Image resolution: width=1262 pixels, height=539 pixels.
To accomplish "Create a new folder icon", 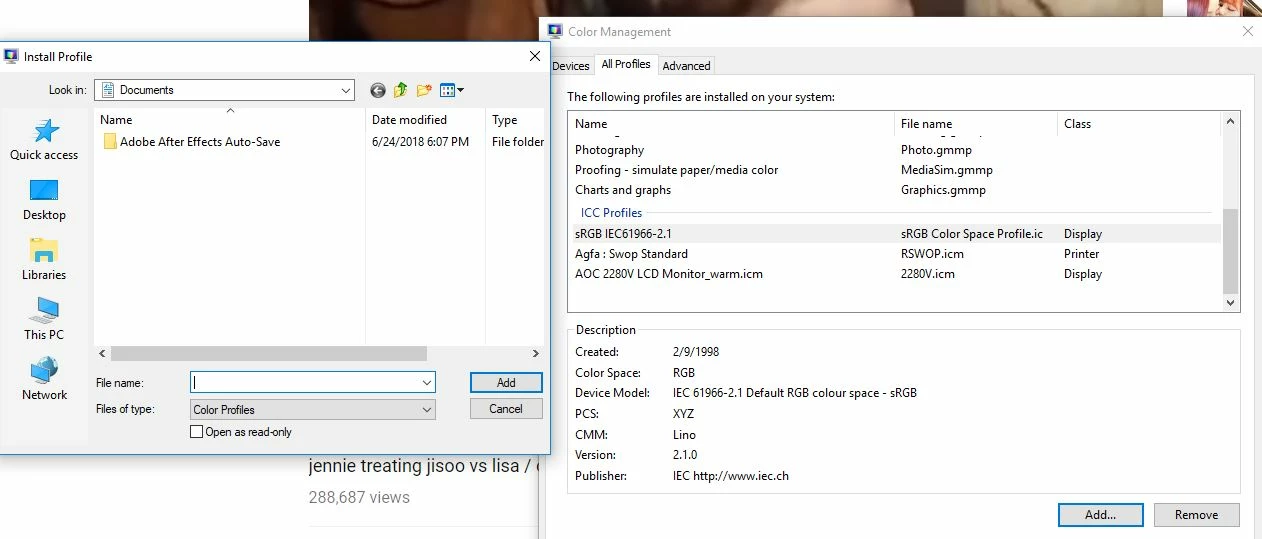I will coord(424,90).
